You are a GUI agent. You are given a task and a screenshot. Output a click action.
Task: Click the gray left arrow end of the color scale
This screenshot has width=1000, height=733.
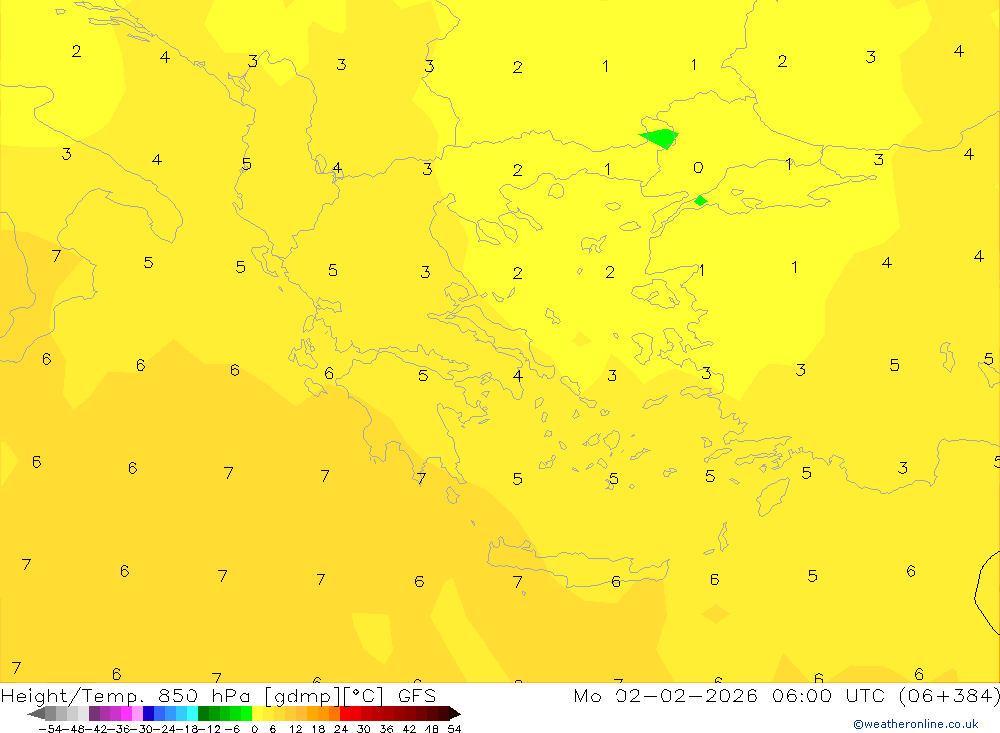(x=36, y=714)
